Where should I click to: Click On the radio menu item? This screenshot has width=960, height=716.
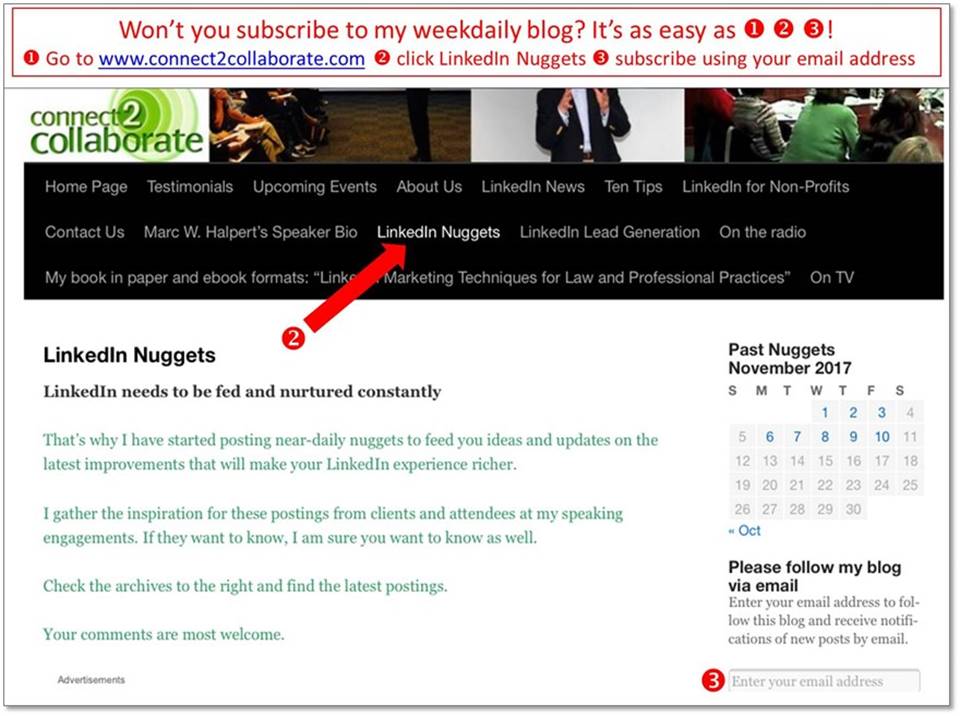pos(762,232)
